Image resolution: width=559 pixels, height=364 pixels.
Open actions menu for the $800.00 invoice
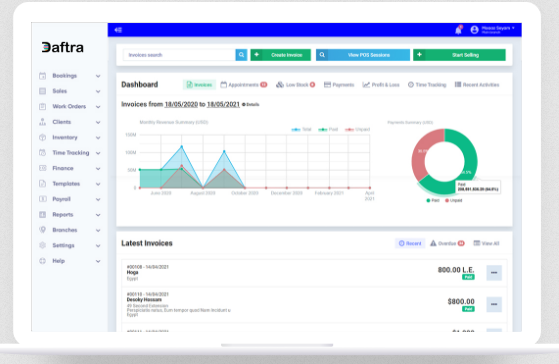(494, 304)
